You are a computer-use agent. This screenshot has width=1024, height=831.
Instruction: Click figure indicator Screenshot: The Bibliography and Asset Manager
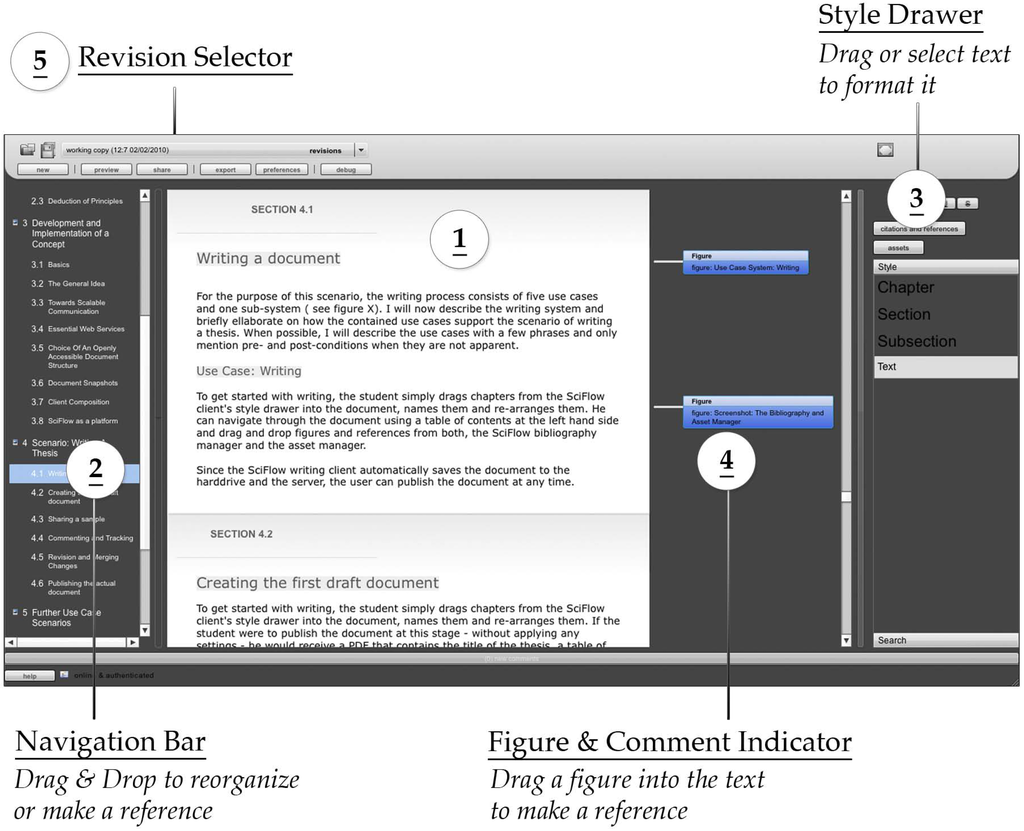(758, 412)
